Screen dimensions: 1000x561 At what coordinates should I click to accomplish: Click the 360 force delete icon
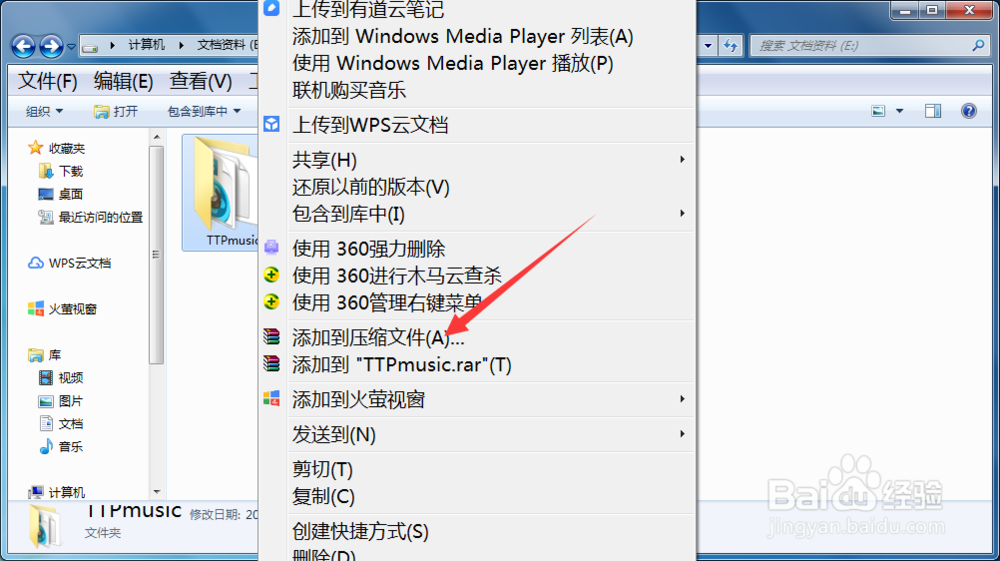click(272, 247)
